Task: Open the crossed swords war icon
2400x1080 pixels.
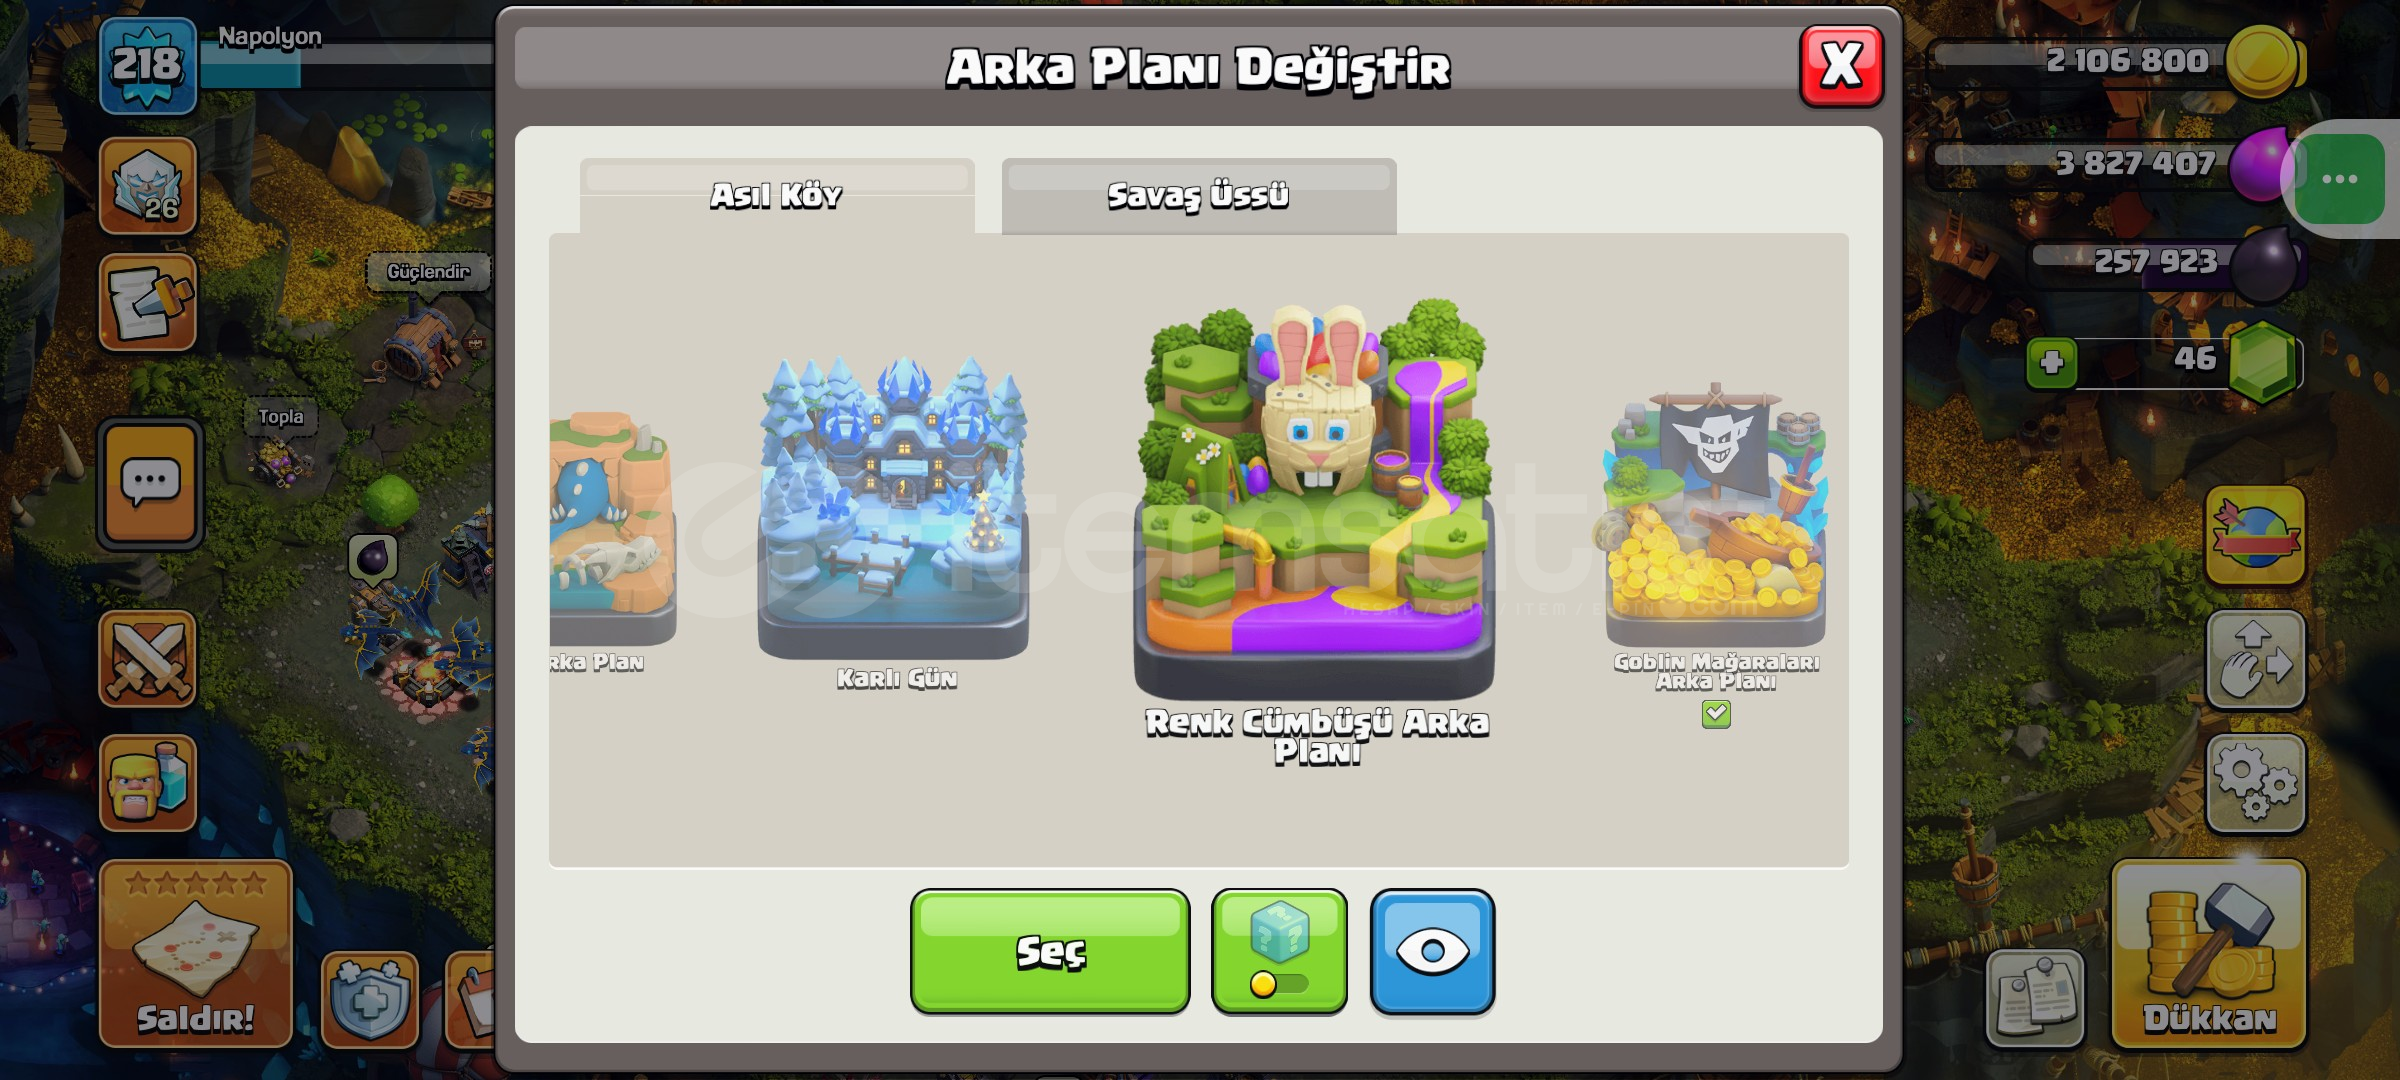Action: pyautogui.click(x=148, y=659)
